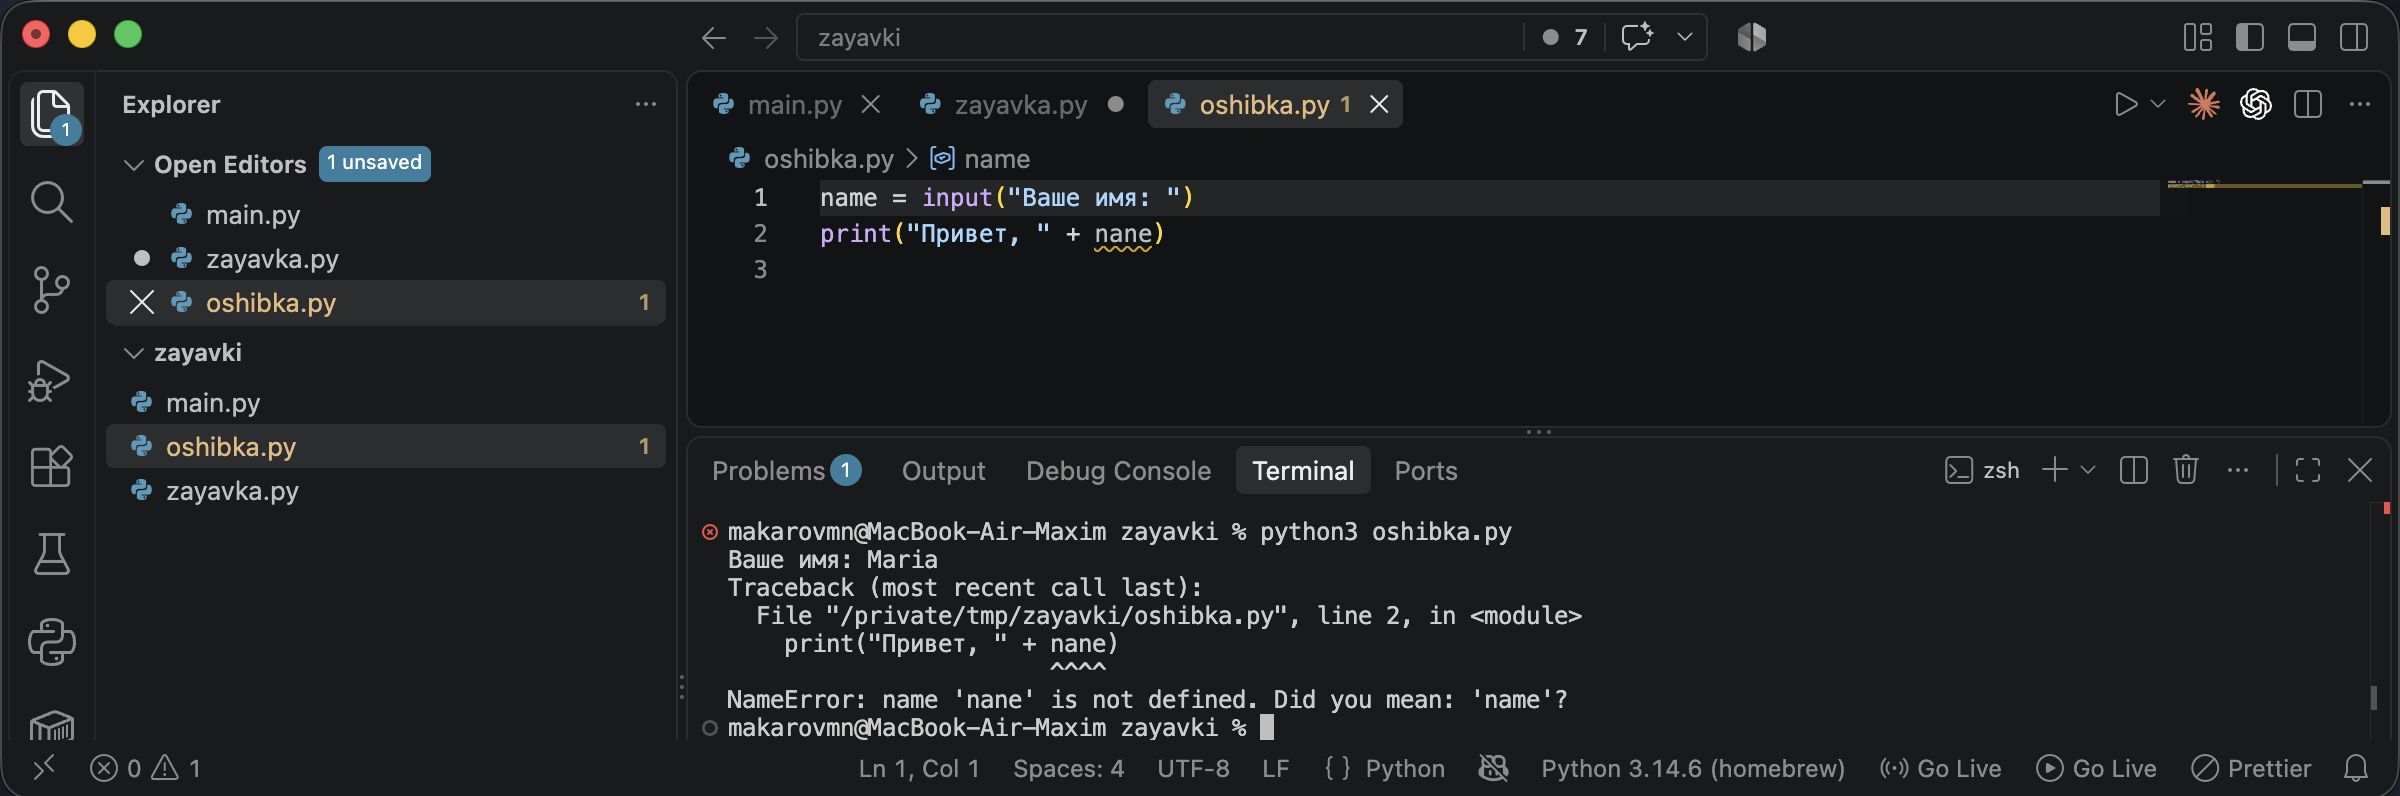The width and height of the screenshot is (2400, 796).
Task: Select the zsh terminal profile label
Action: pos(1982,470)
